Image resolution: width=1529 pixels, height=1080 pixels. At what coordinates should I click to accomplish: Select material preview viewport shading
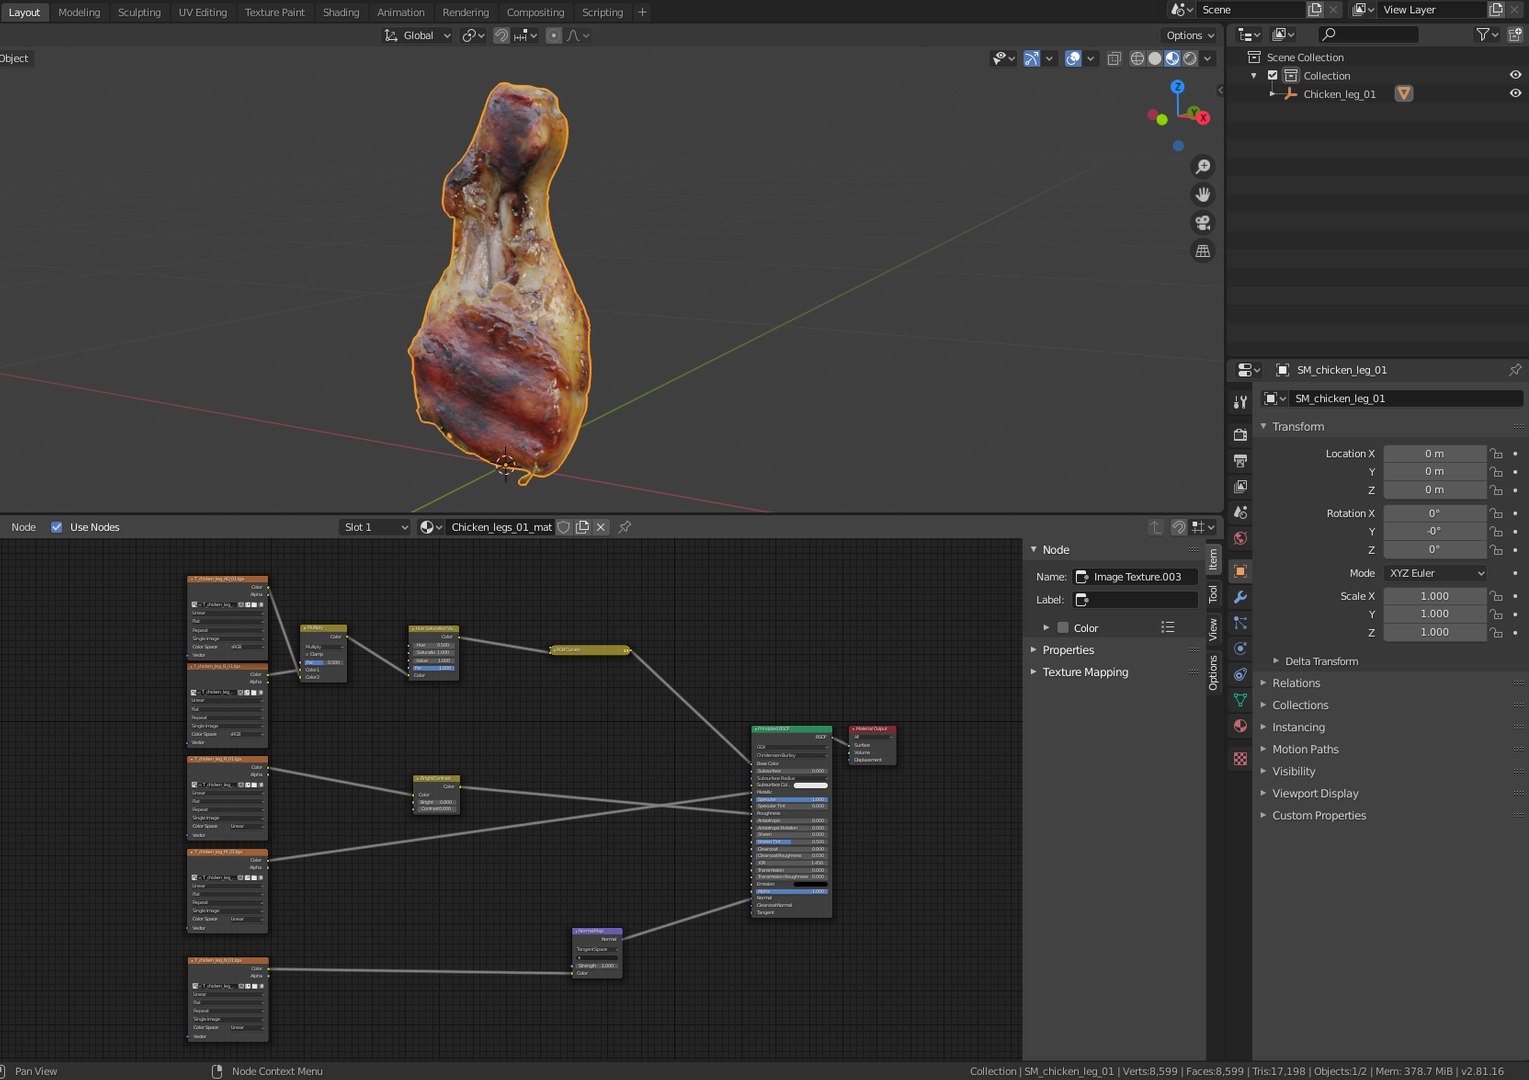[1172, 58]
